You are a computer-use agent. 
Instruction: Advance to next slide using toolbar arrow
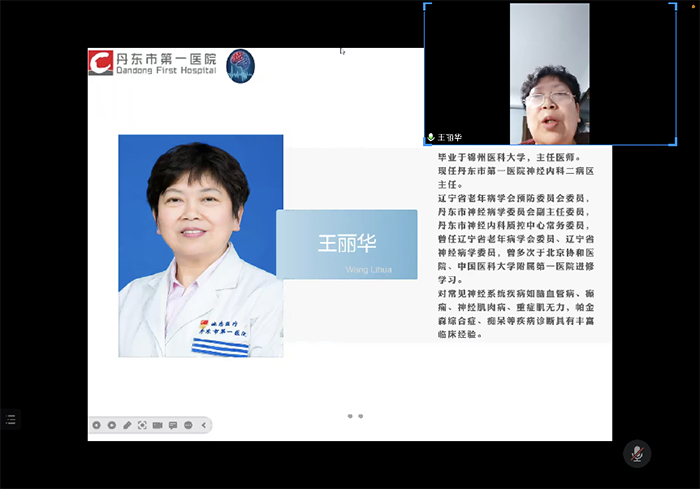pos(111,425)
